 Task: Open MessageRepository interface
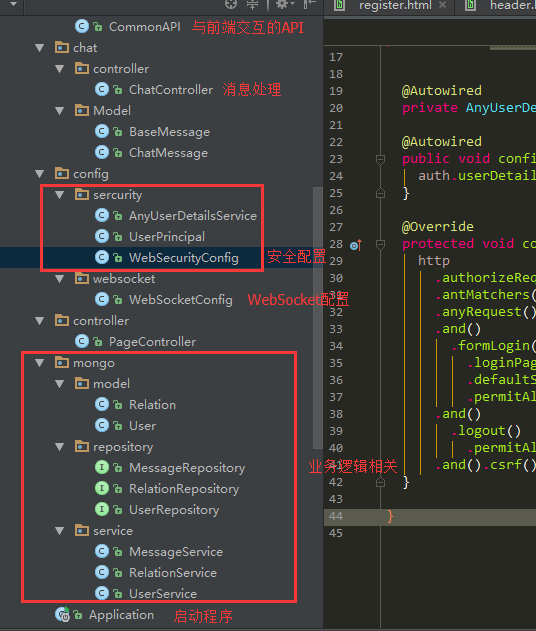[x=187, y=468]
